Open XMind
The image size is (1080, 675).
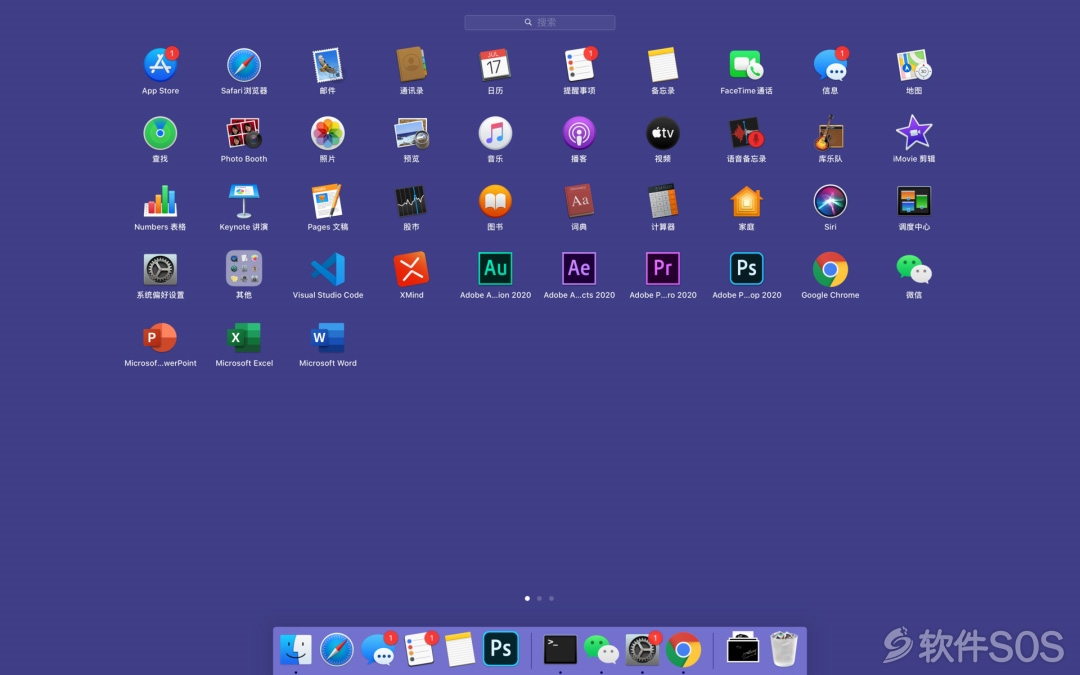tap(411, 269)
